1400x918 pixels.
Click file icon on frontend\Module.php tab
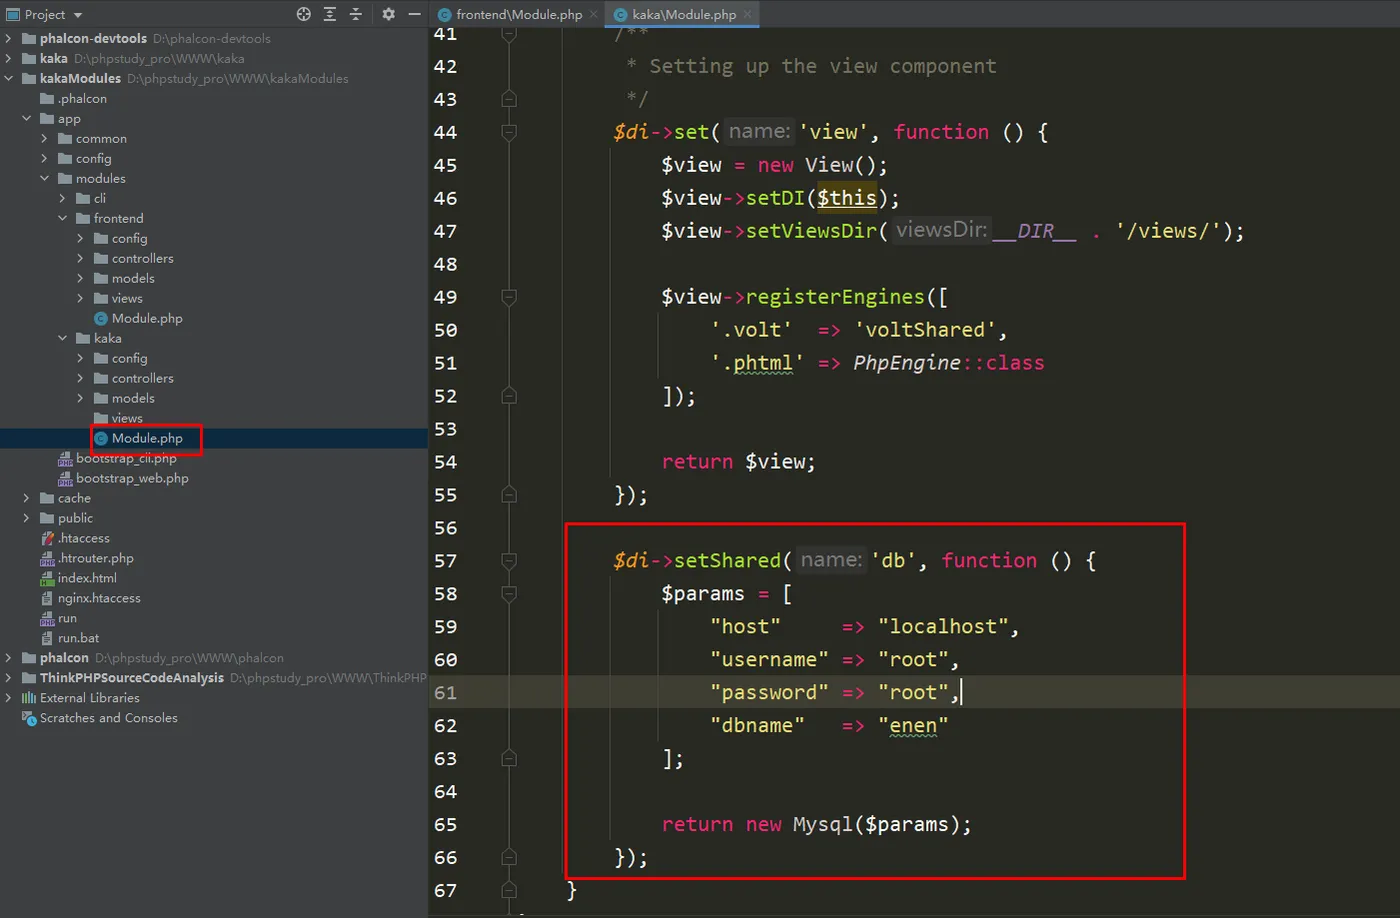point(445,14)
